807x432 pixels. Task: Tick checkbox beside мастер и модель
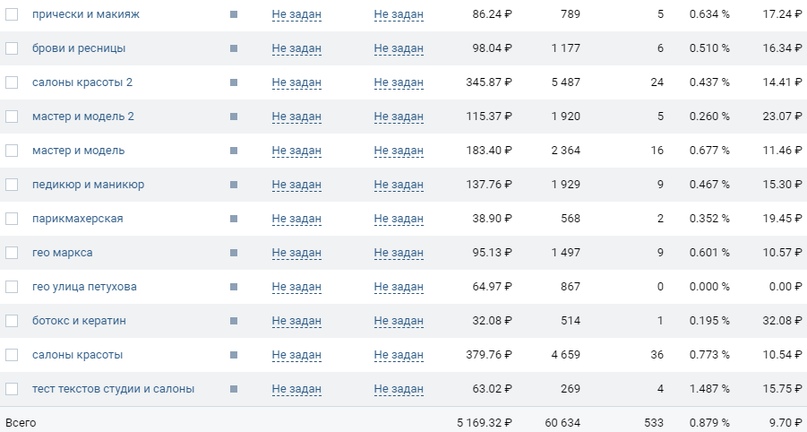pyautogui.click(x=11, y=150)
